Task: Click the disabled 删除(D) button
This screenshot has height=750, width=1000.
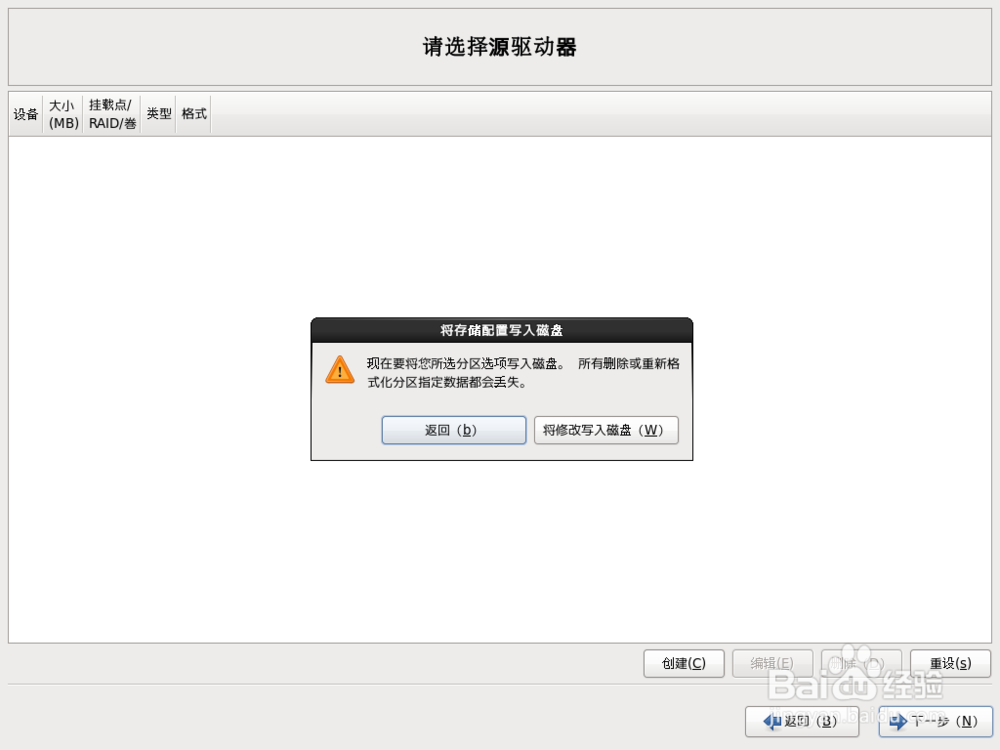Action: [x=861, y=663]
